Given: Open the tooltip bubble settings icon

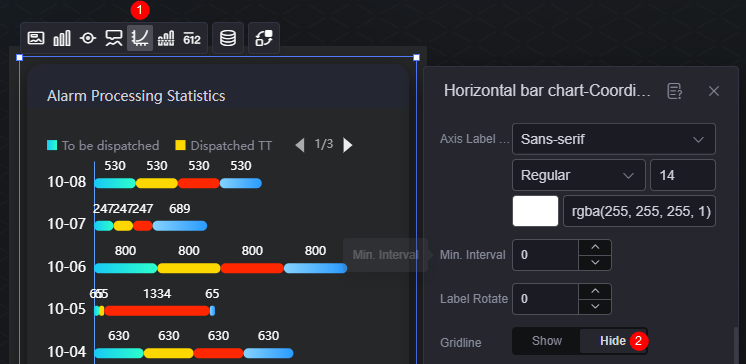Looking at the screenshot, I should pyautogui.click(x=114, y=38).
